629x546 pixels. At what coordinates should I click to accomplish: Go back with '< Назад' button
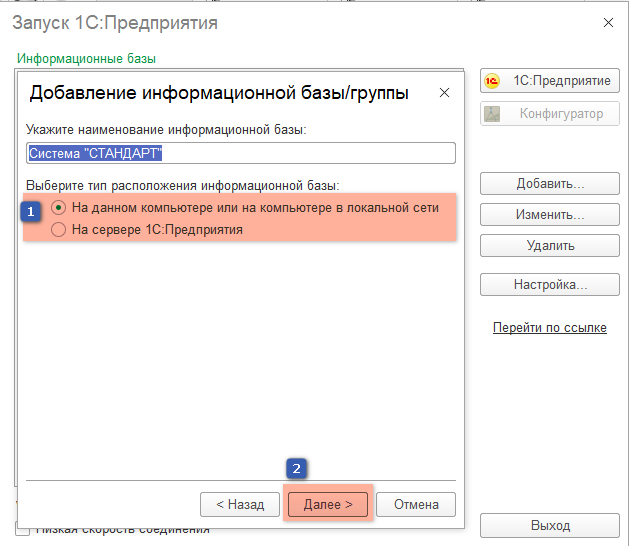240,504
